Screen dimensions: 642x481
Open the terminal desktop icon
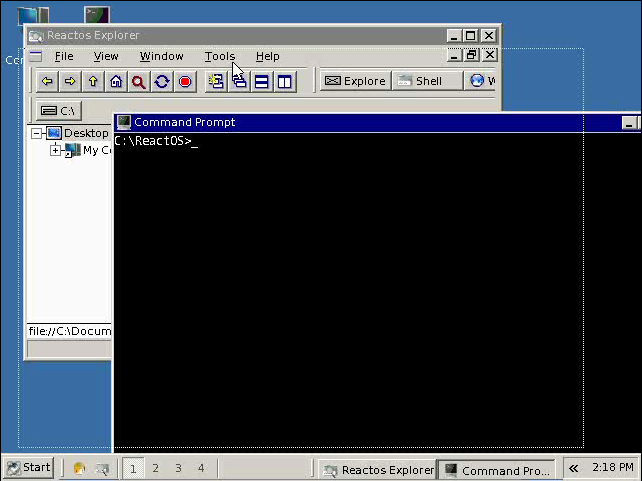point(97,15)
